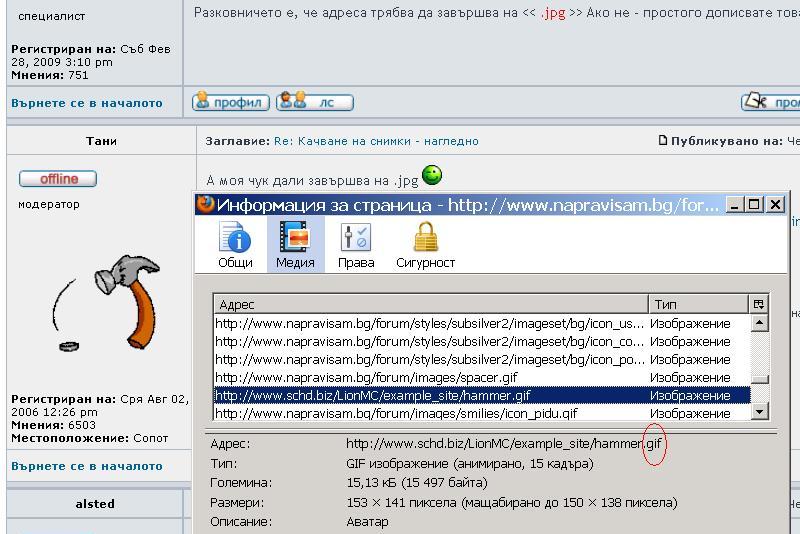Switch to the Права permissions tab

(356, 245)
